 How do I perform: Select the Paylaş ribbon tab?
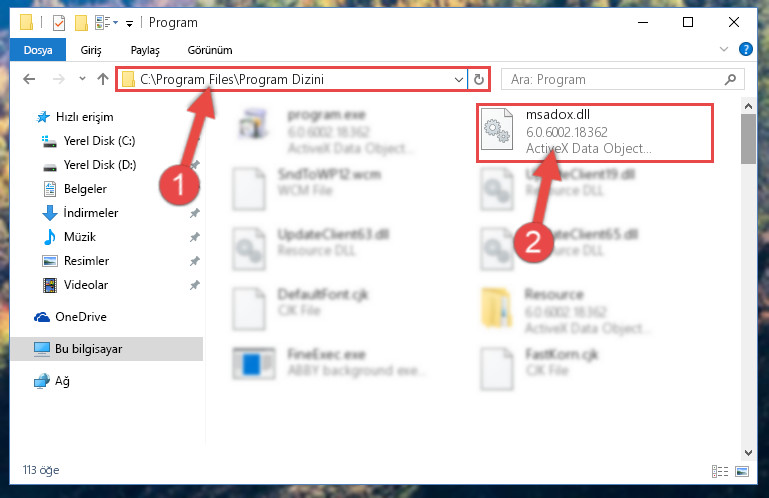coord(145,50)
